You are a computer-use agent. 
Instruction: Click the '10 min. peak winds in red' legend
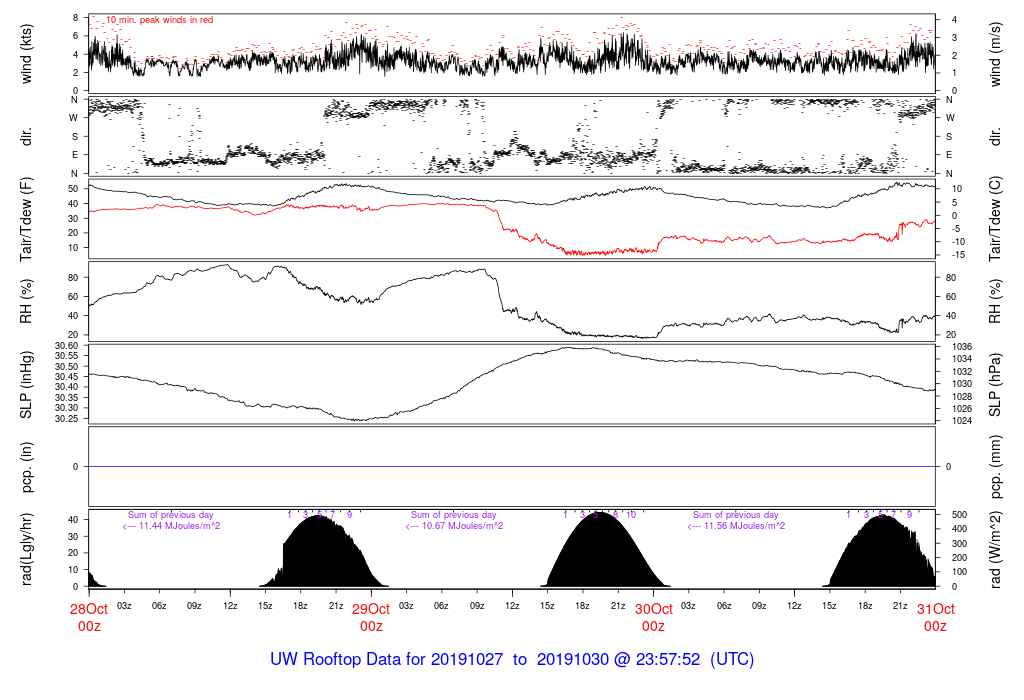tap(159, 20)
